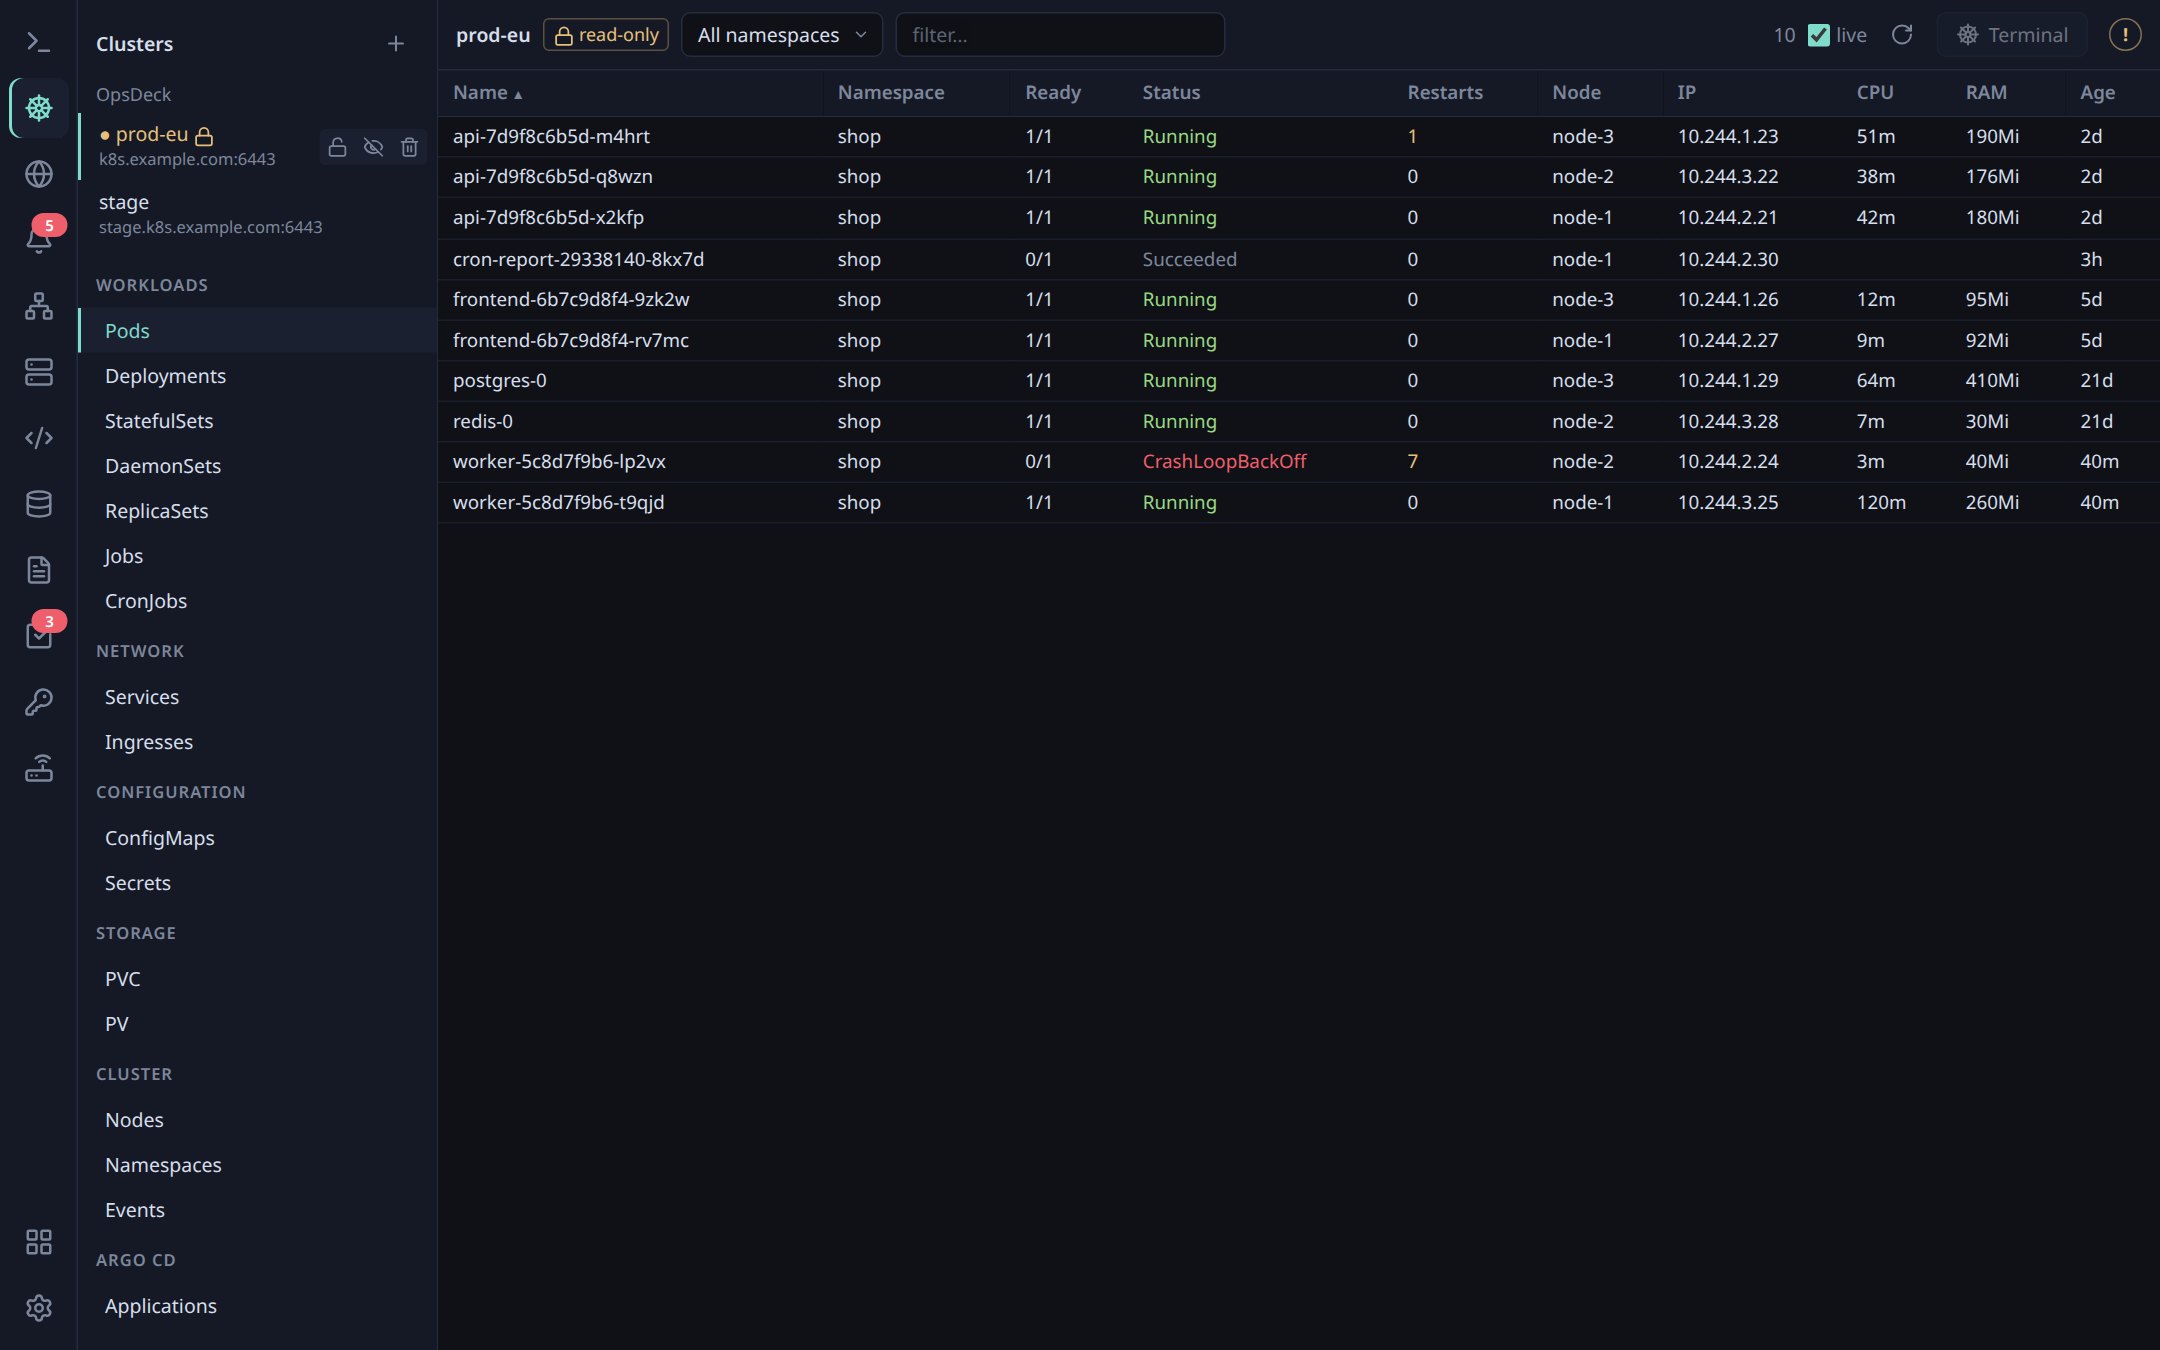Select the Kubernetes helm wheel icon
The height and width of the screenshot is (1350, 2160).
(x=38, y=108)
